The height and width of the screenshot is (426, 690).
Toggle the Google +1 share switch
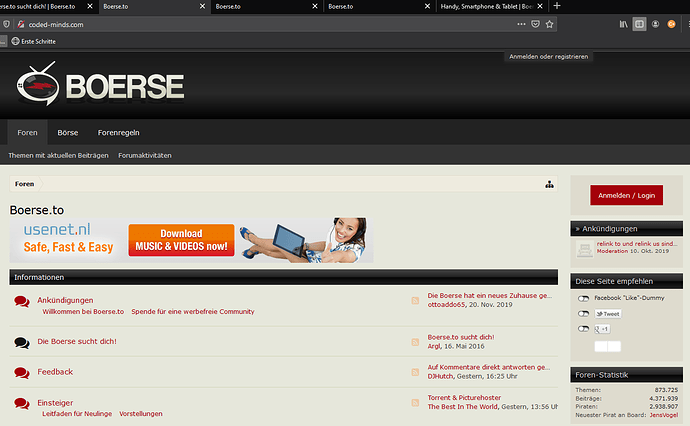584,329
